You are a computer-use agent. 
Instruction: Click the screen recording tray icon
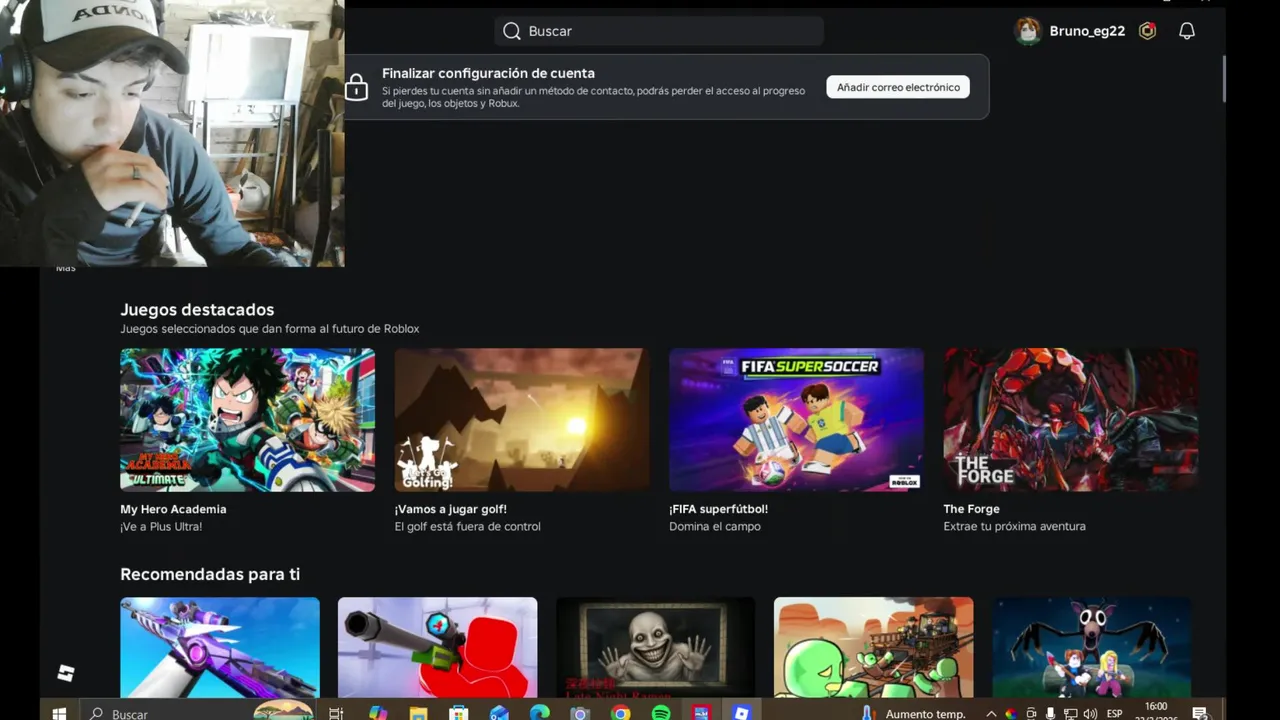1031,713
